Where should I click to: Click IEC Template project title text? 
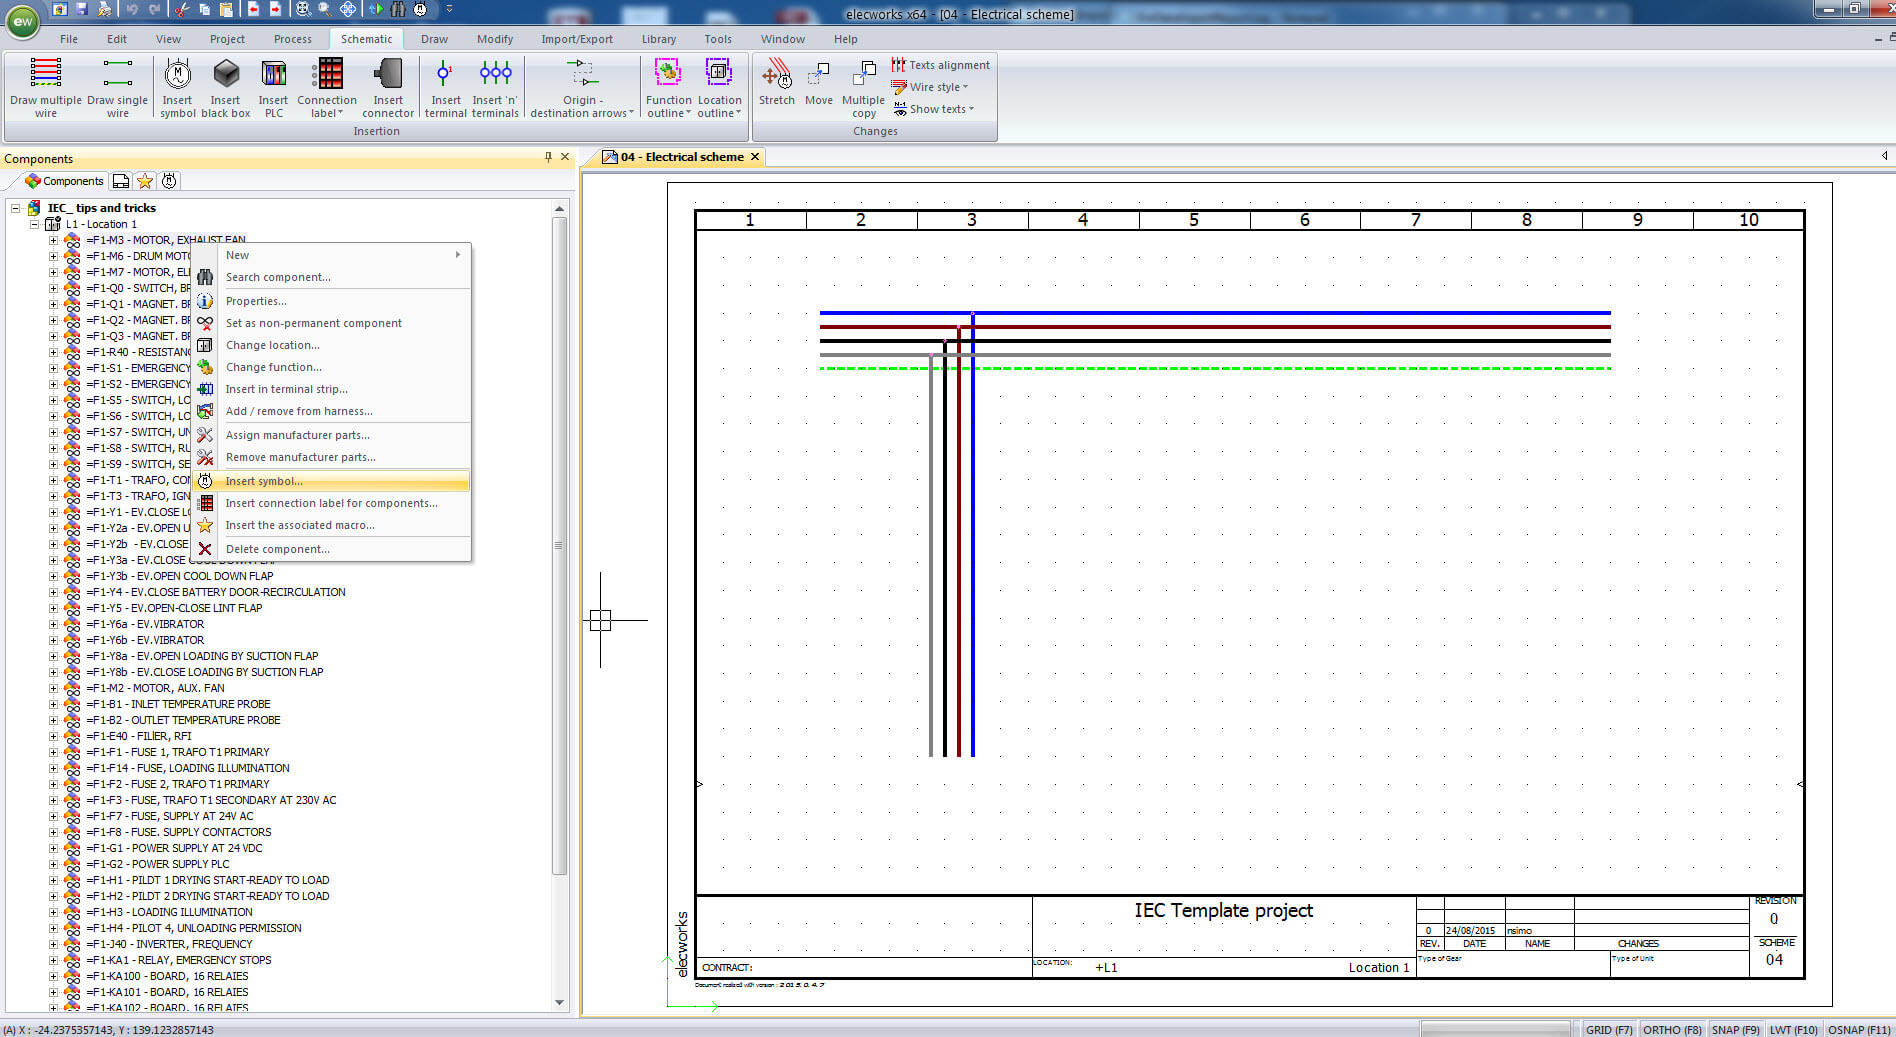click(x=1223, y=910)
